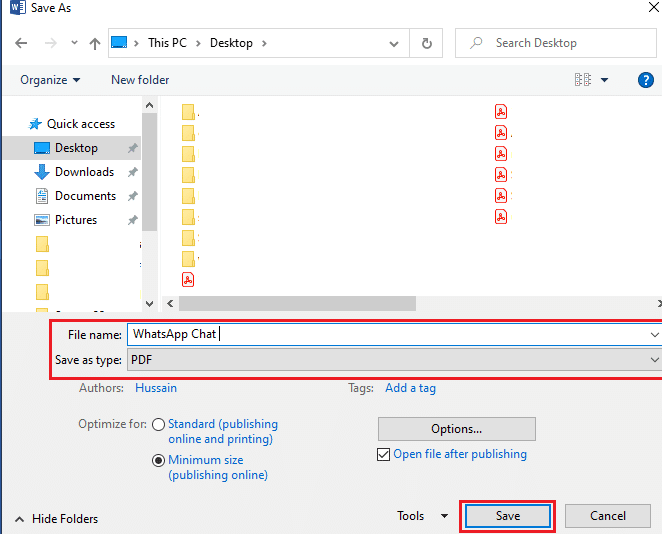Open the Tools dropdown menu
This screenshot has width=662, height=534.
(422, 516)
